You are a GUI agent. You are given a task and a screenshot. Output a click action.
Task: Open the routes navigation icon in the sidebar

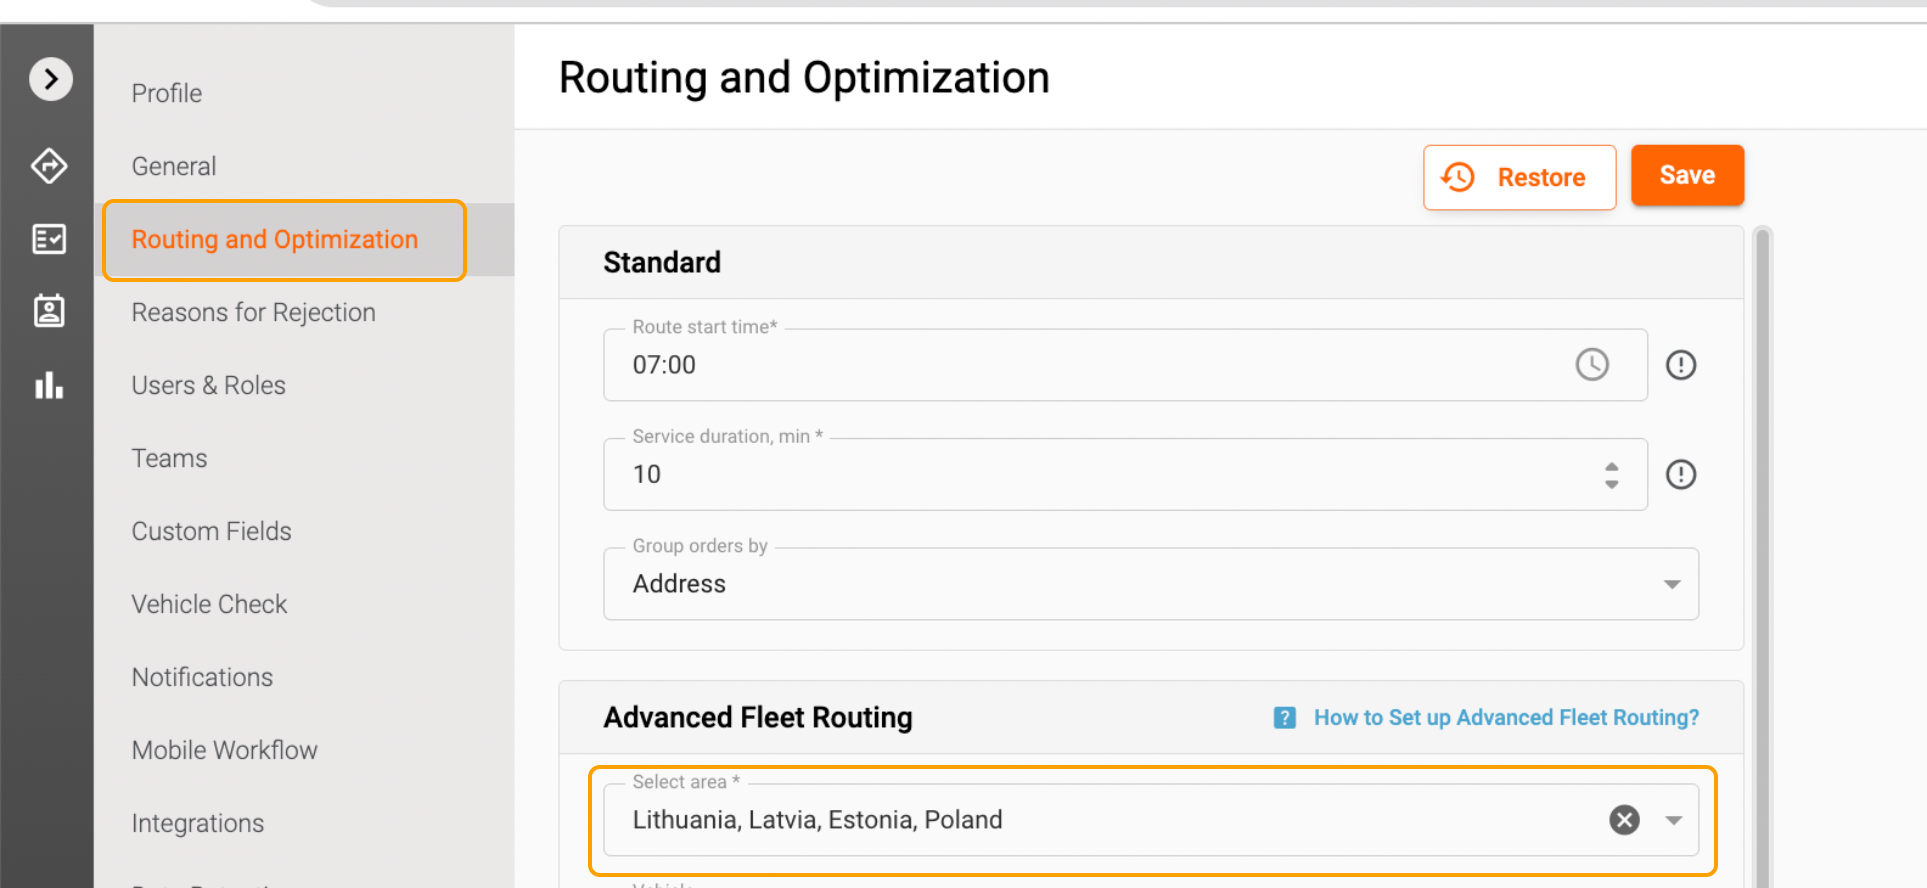click(49, 166)
